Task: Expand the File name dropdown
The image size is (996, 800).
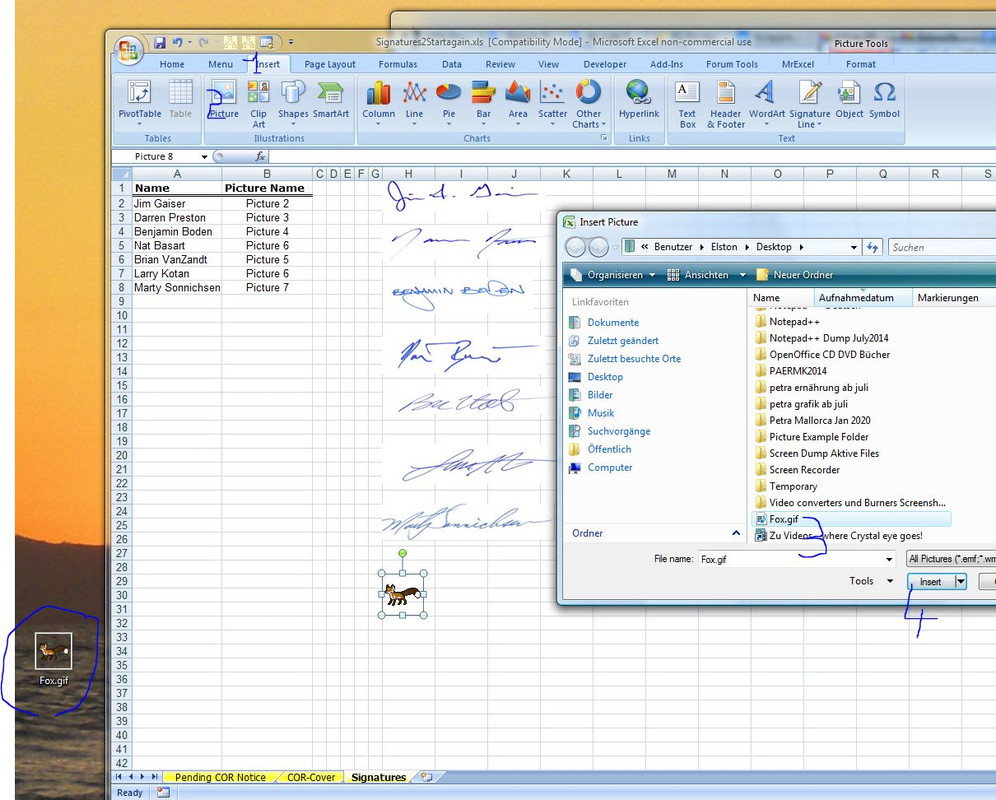Action: (889, 559)
